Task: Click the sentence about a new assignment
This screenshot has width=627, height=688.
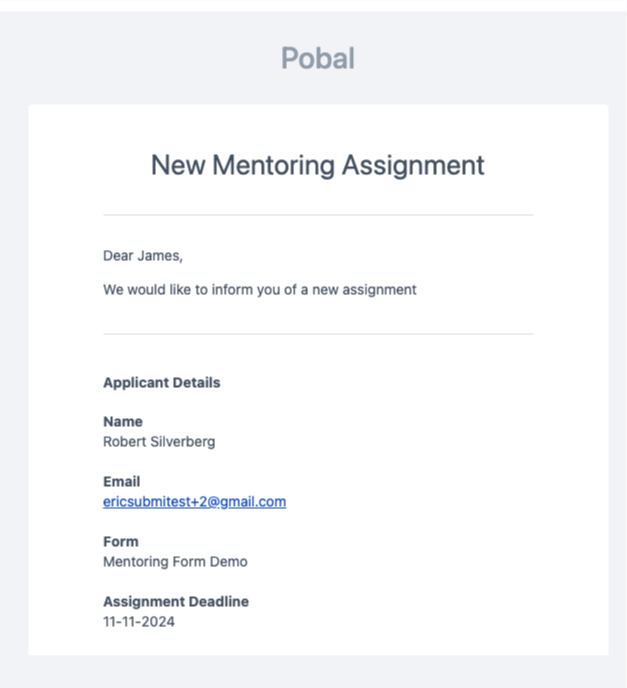Action: tap(260, 290)
